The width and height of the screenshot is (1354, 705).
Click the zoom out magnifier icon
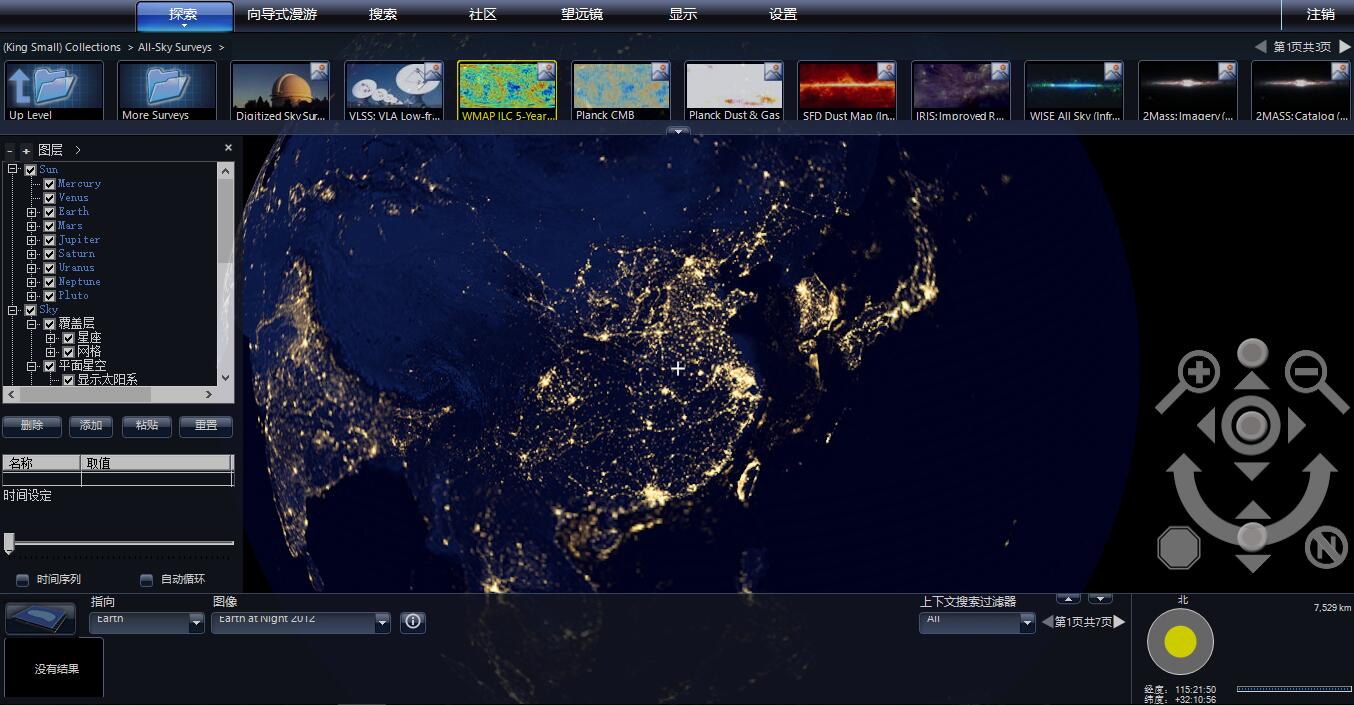pos(1305,374)
